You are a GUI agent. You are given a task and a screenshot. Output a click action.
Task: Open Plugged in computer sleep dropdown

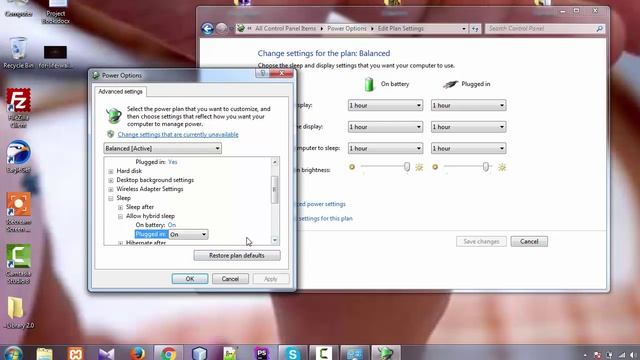[x=469, y=148]
